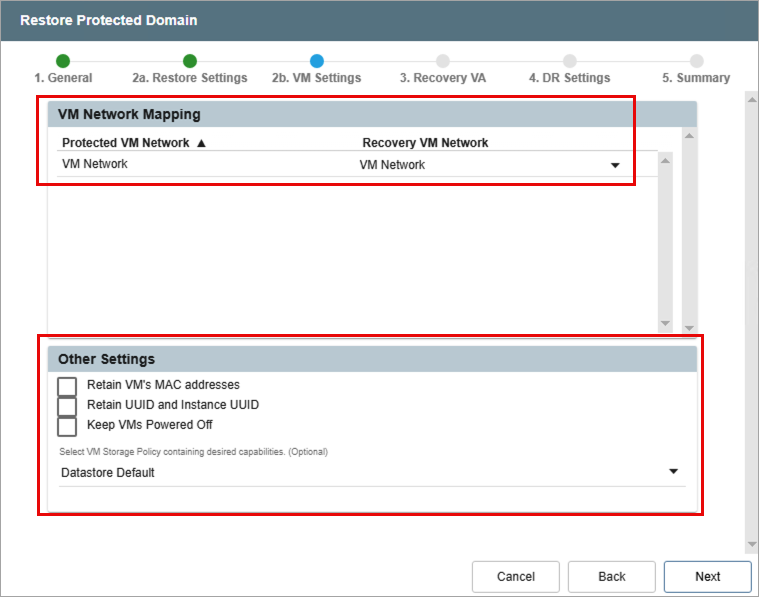Click the Restore Settings step circle
The image size is (759, 597).
click(190, 61)
